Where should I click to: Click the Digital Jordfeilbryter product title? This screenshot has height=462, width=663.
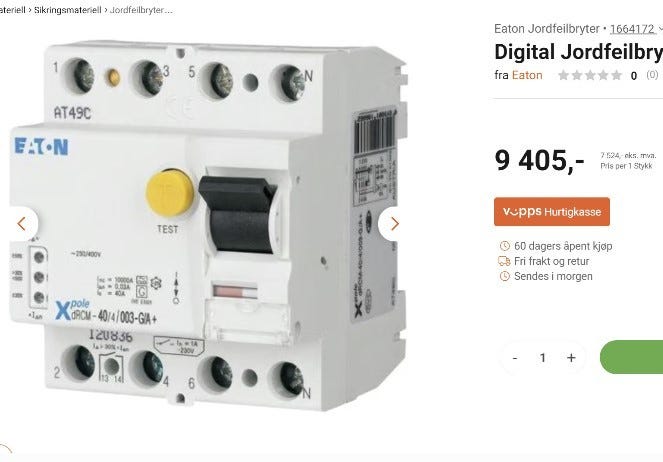[x=578, y=52]
